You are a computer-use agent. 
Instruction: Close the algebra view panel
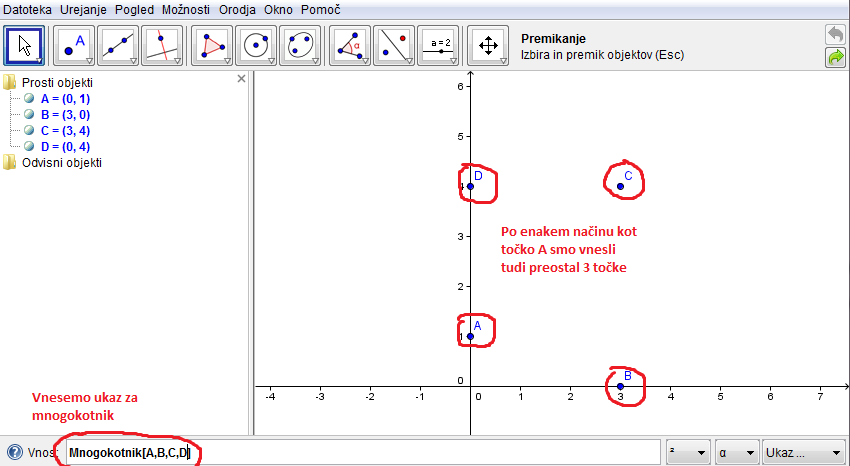click(x=241, y=79)
